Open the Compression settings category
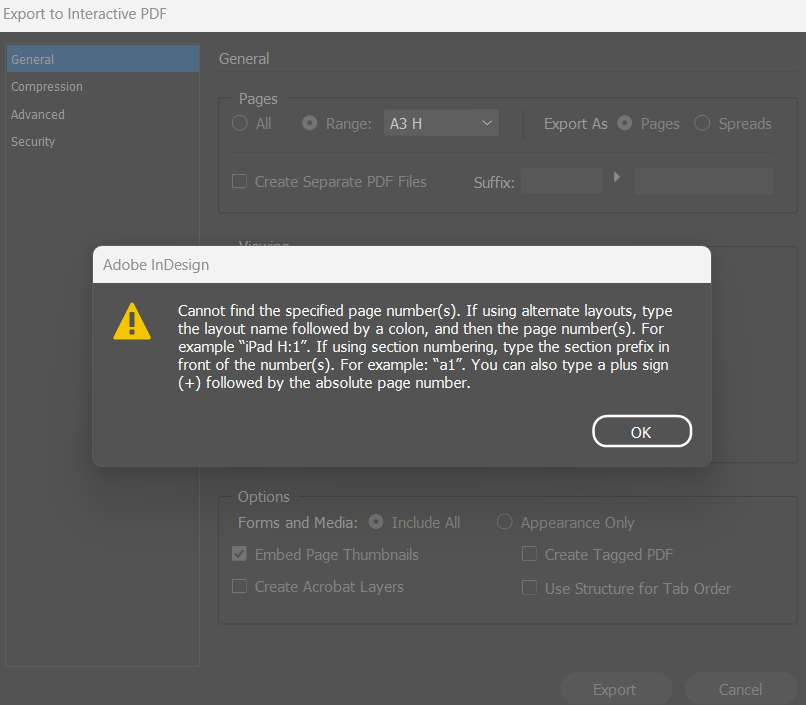 pyautogui.click(x=47, y=87)
